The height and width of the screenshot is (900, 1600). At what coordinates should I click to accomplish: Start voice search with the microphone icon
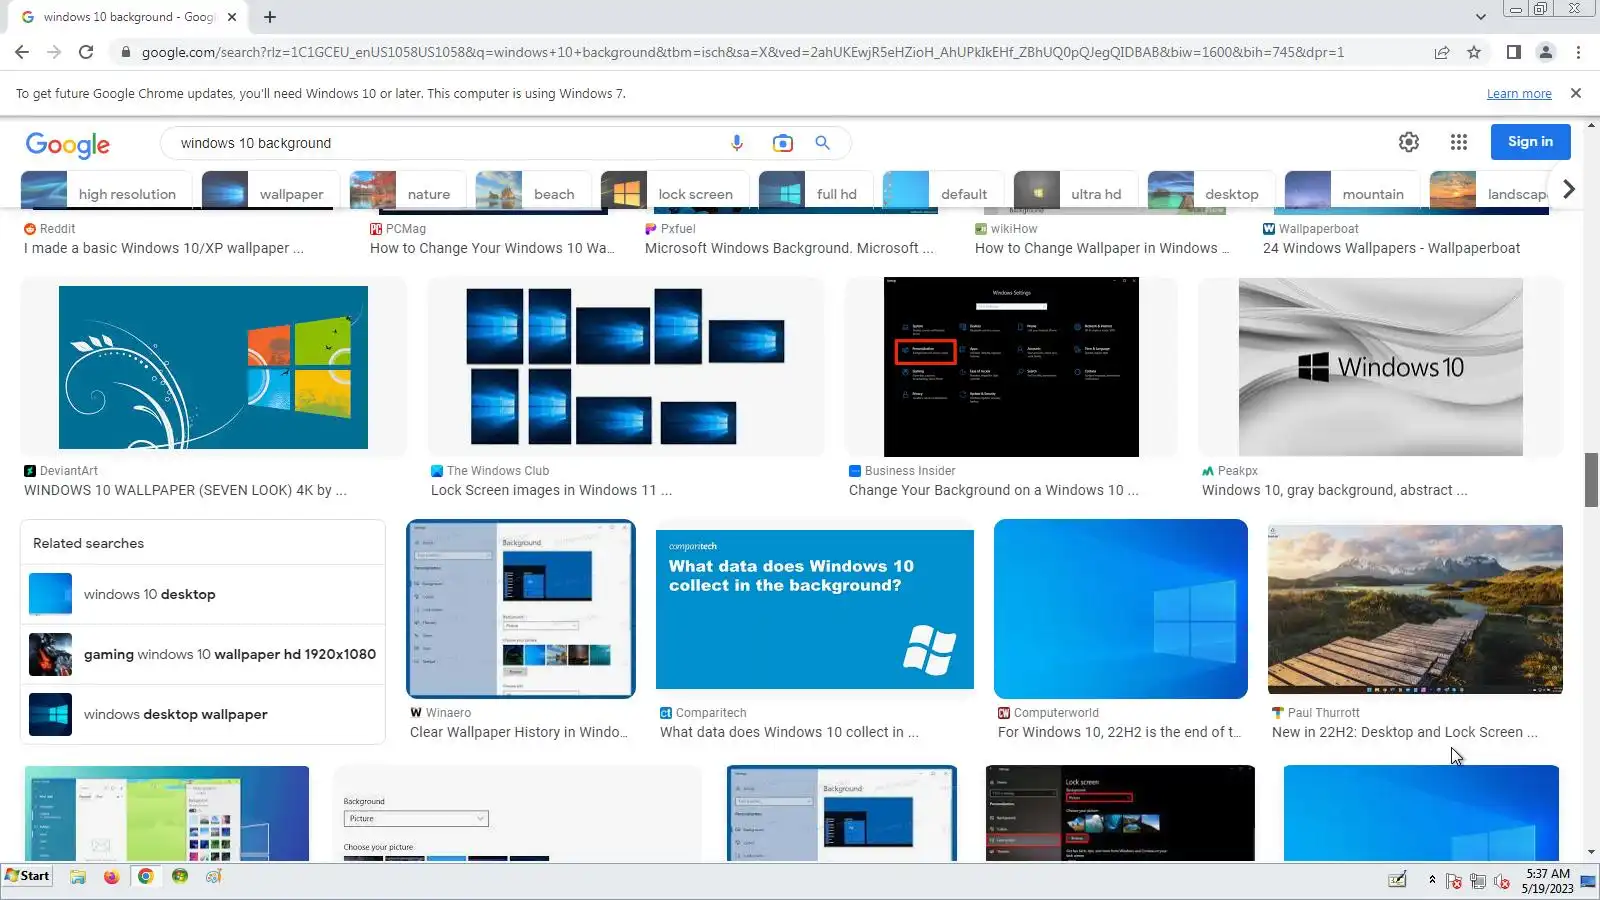tap(737, 143)
